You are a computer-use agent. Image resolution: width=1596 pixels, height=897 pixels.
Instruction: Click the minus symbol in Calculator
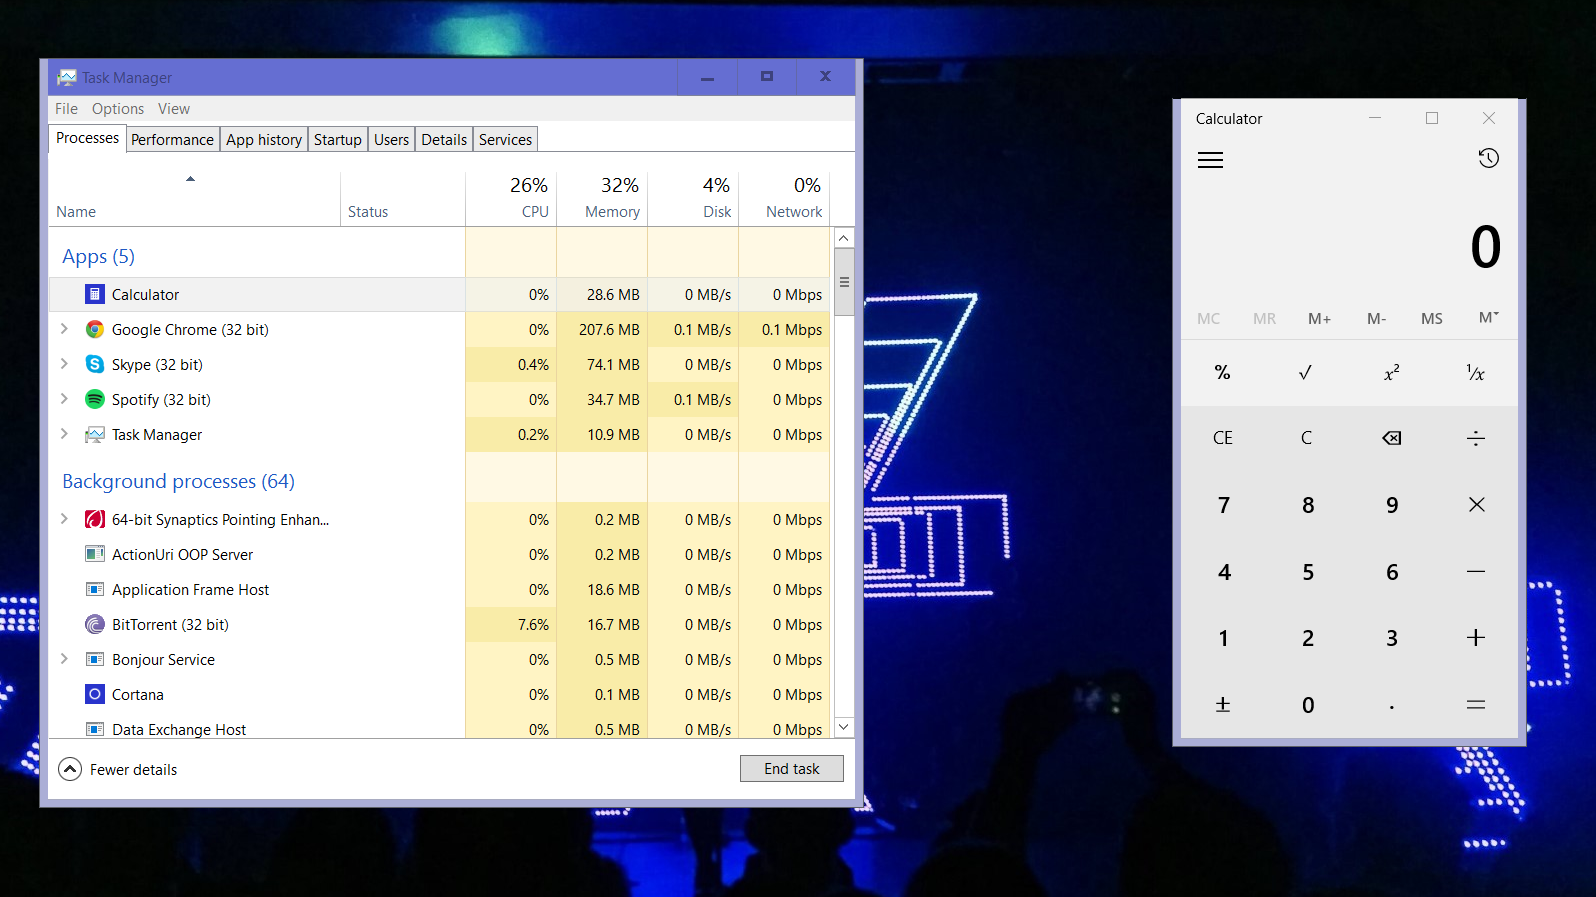(x=1476, y=572)
